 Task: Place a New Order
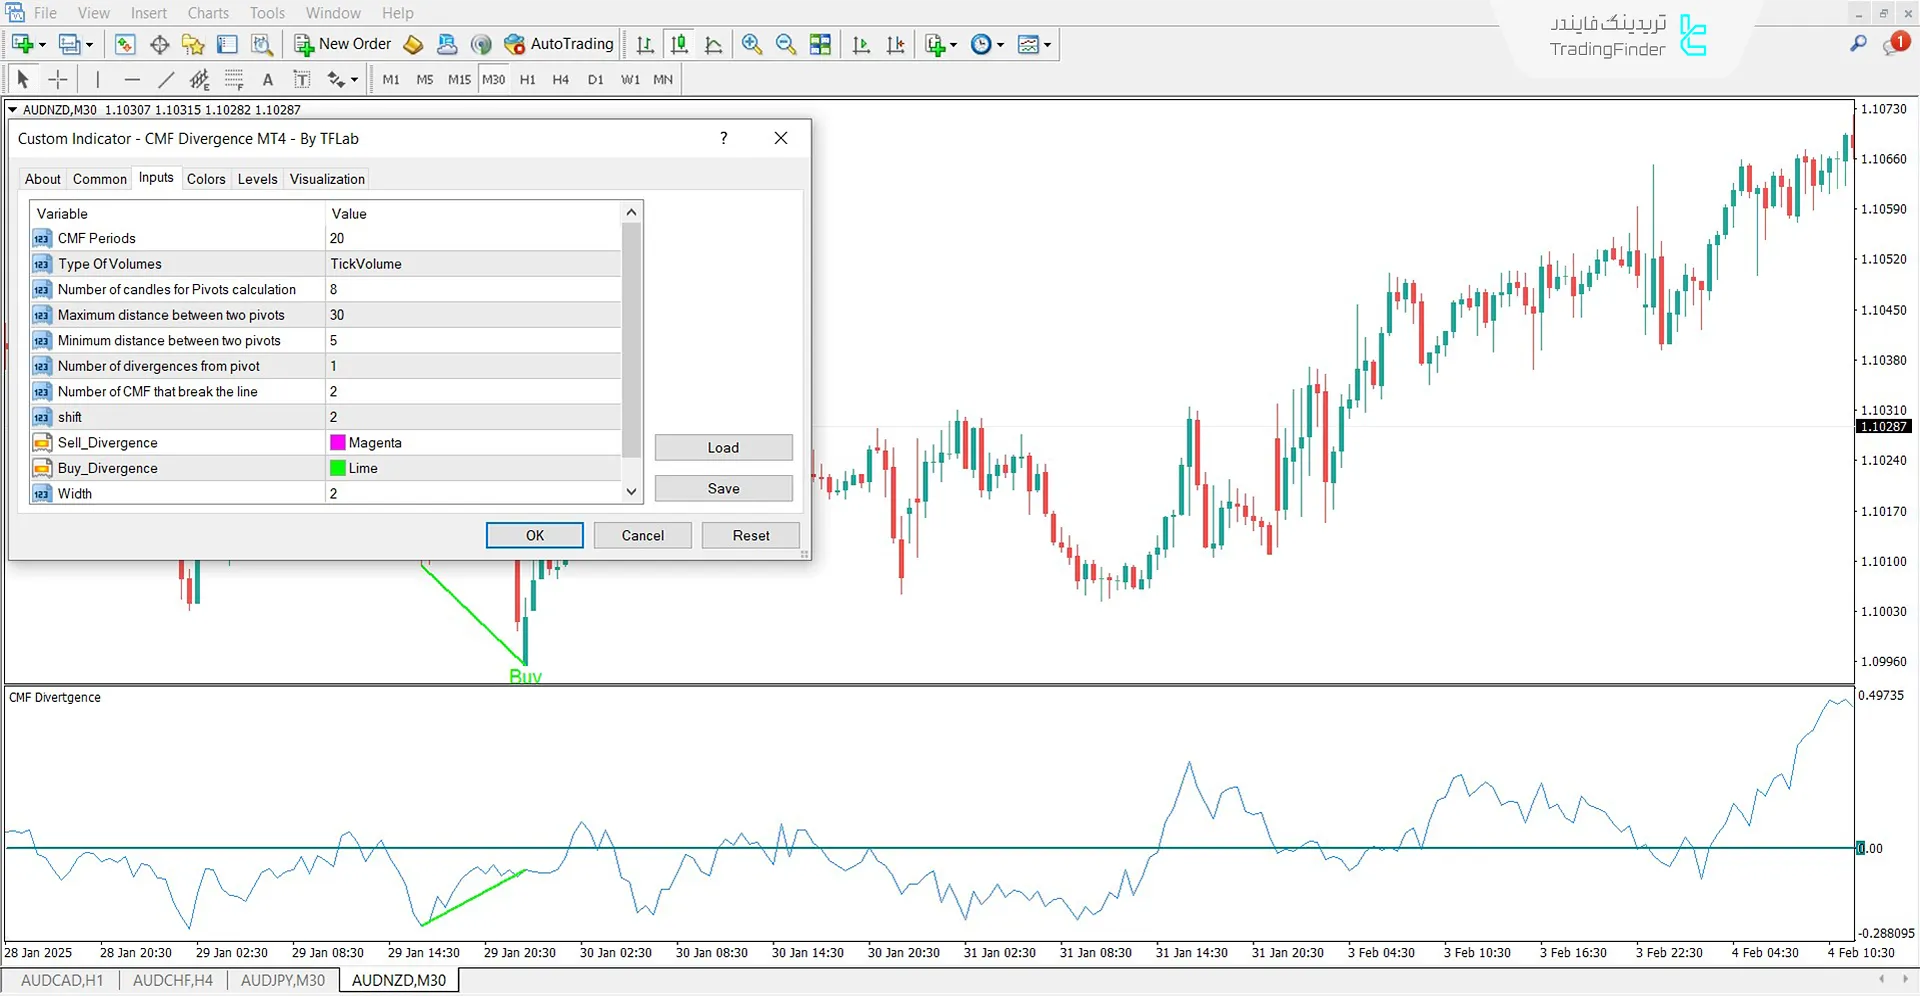[x=342, y=44]
